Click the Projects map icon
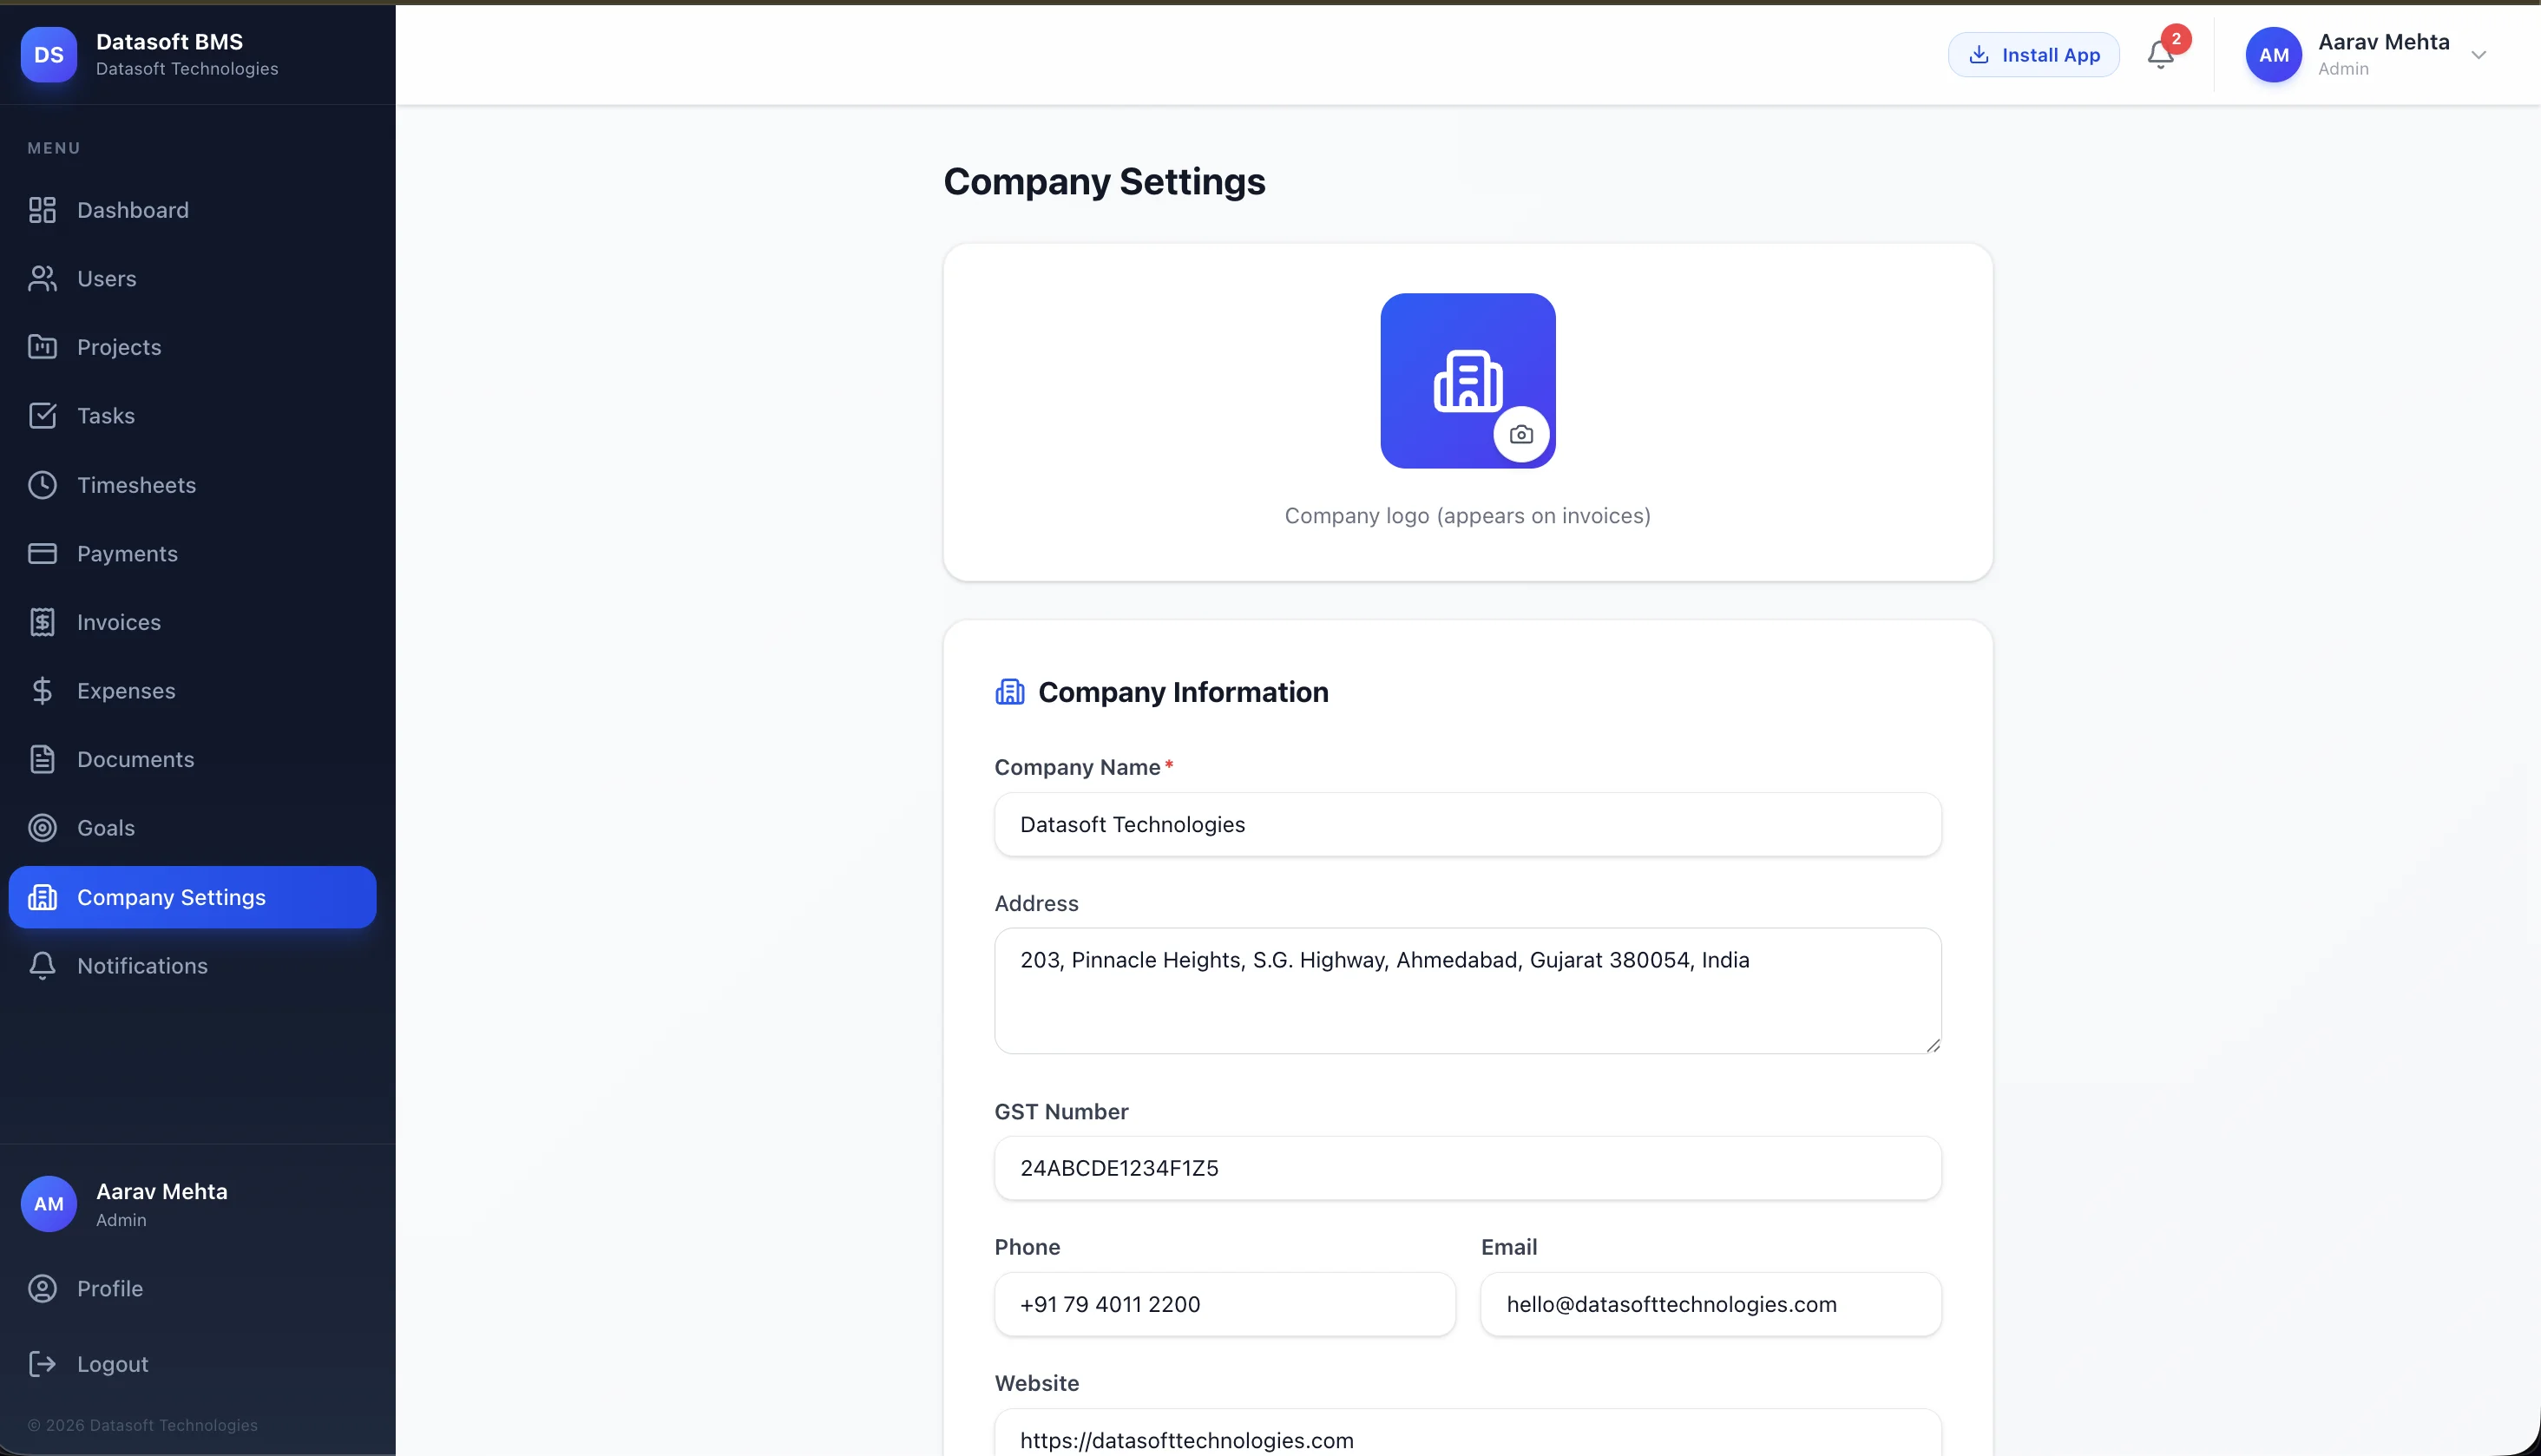 [x=42, y=346]
